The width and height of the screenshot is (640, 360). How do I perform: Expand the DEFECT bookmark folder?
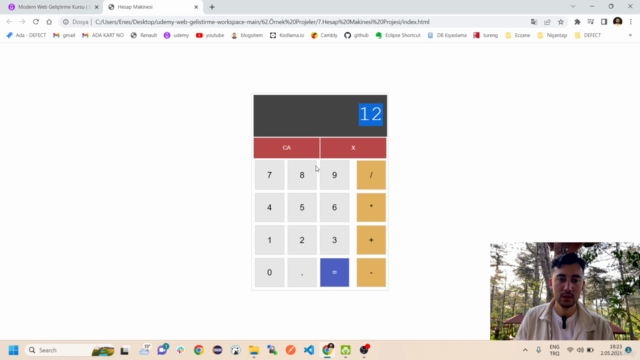pos(588,36)
